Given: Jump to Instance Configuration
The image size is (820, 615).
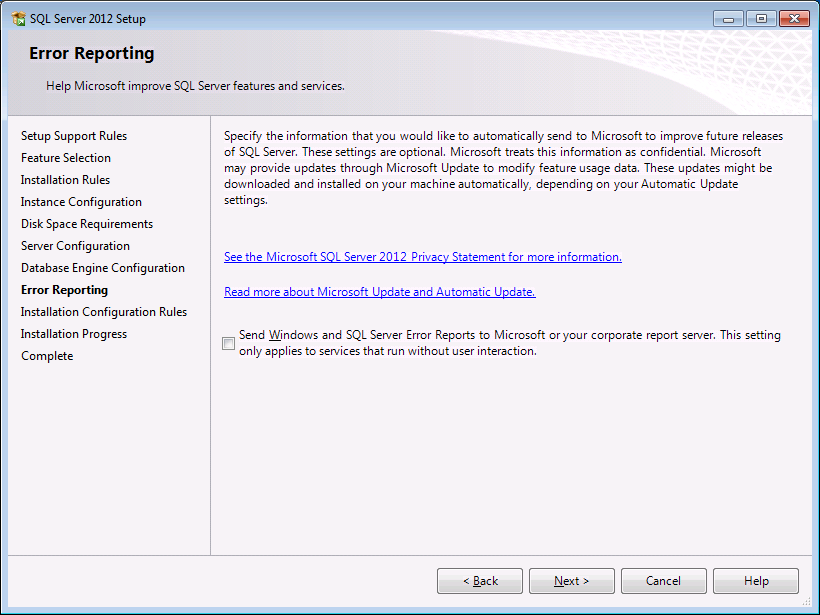Looking at the screenshot, I should pyautogui.click(x=75, y=201).
